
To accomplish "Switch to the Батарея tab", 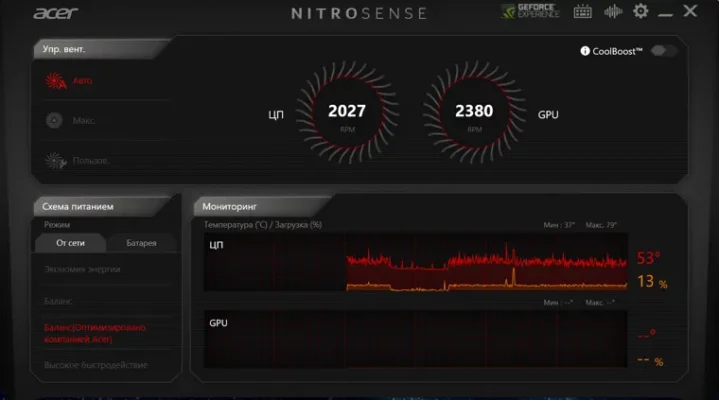I will tap(141, 243).
